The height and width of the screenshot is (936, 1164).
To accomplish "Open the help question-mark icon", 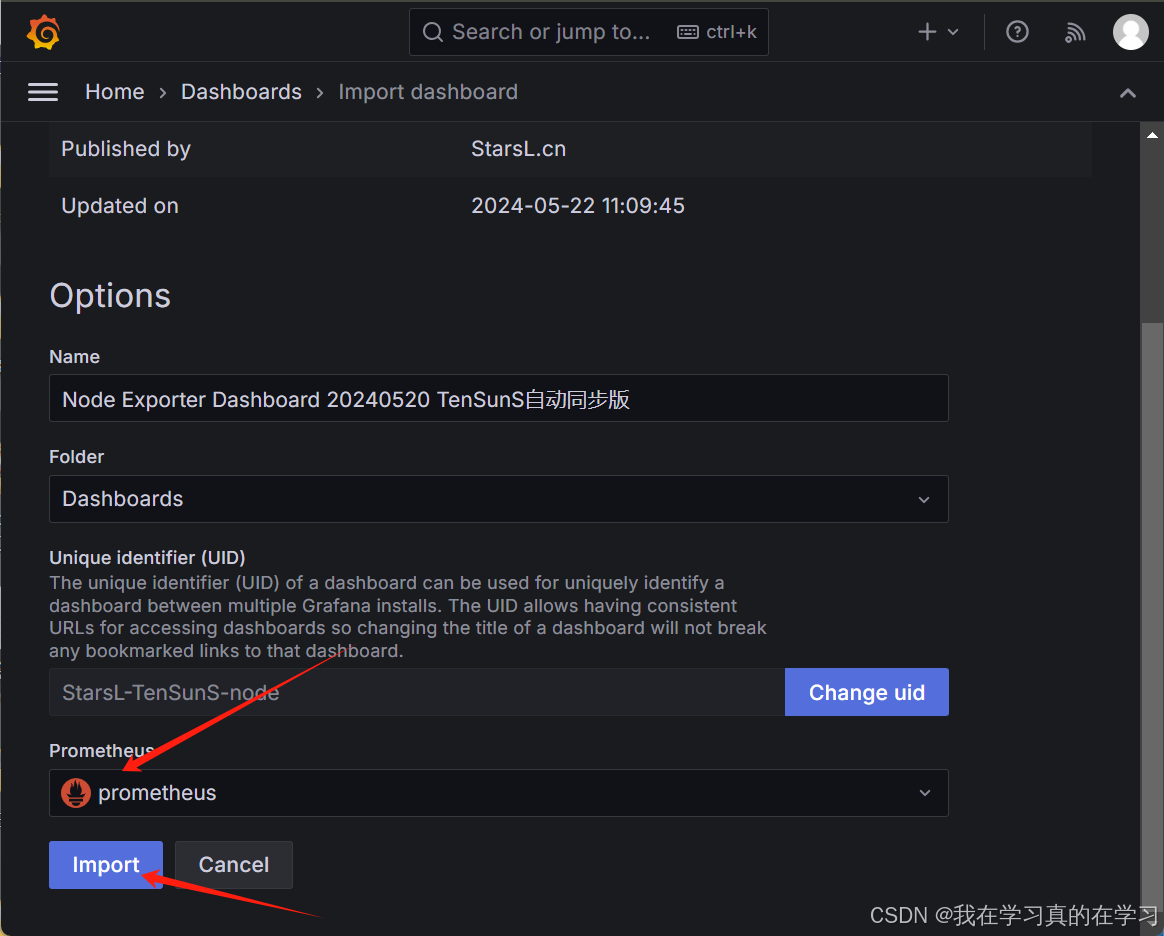I will [x=1017, y=32].
